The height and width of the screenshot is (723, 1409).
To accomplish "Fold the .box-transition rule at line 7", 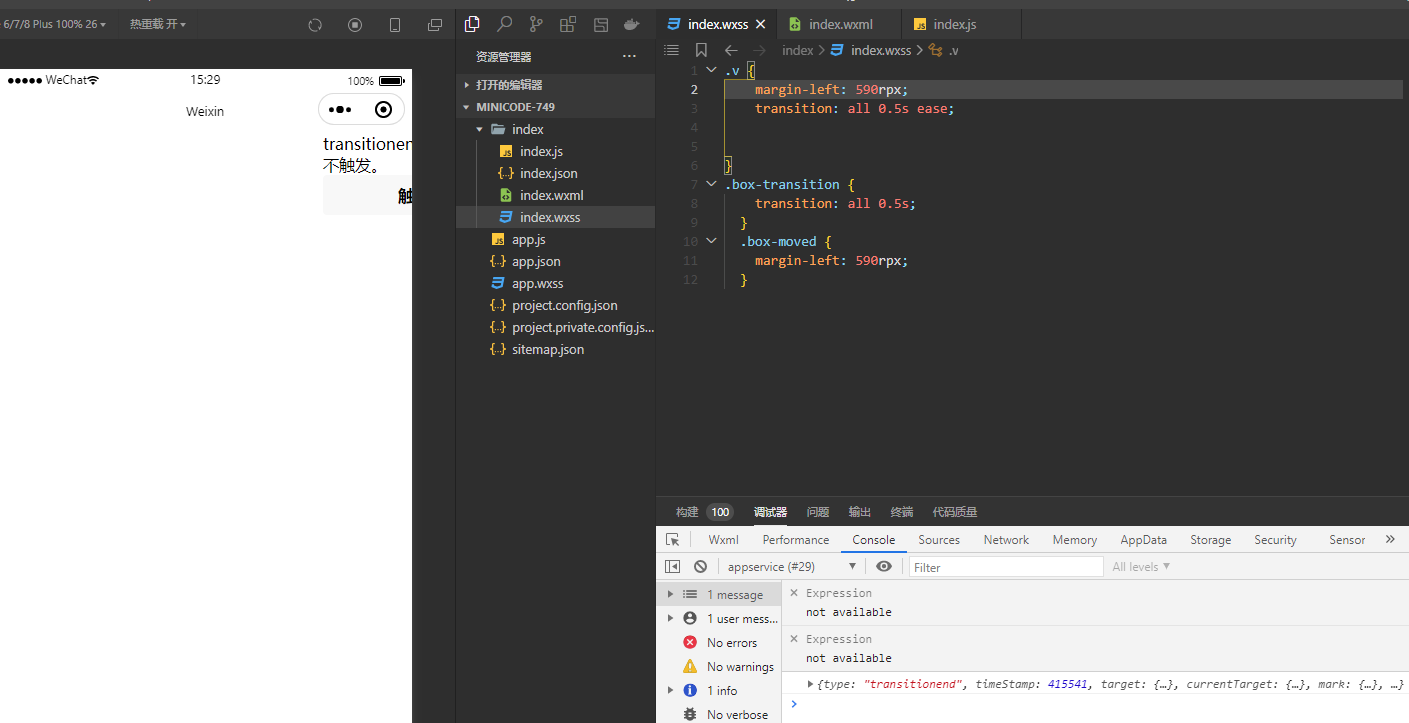I will tap(711, 184).
